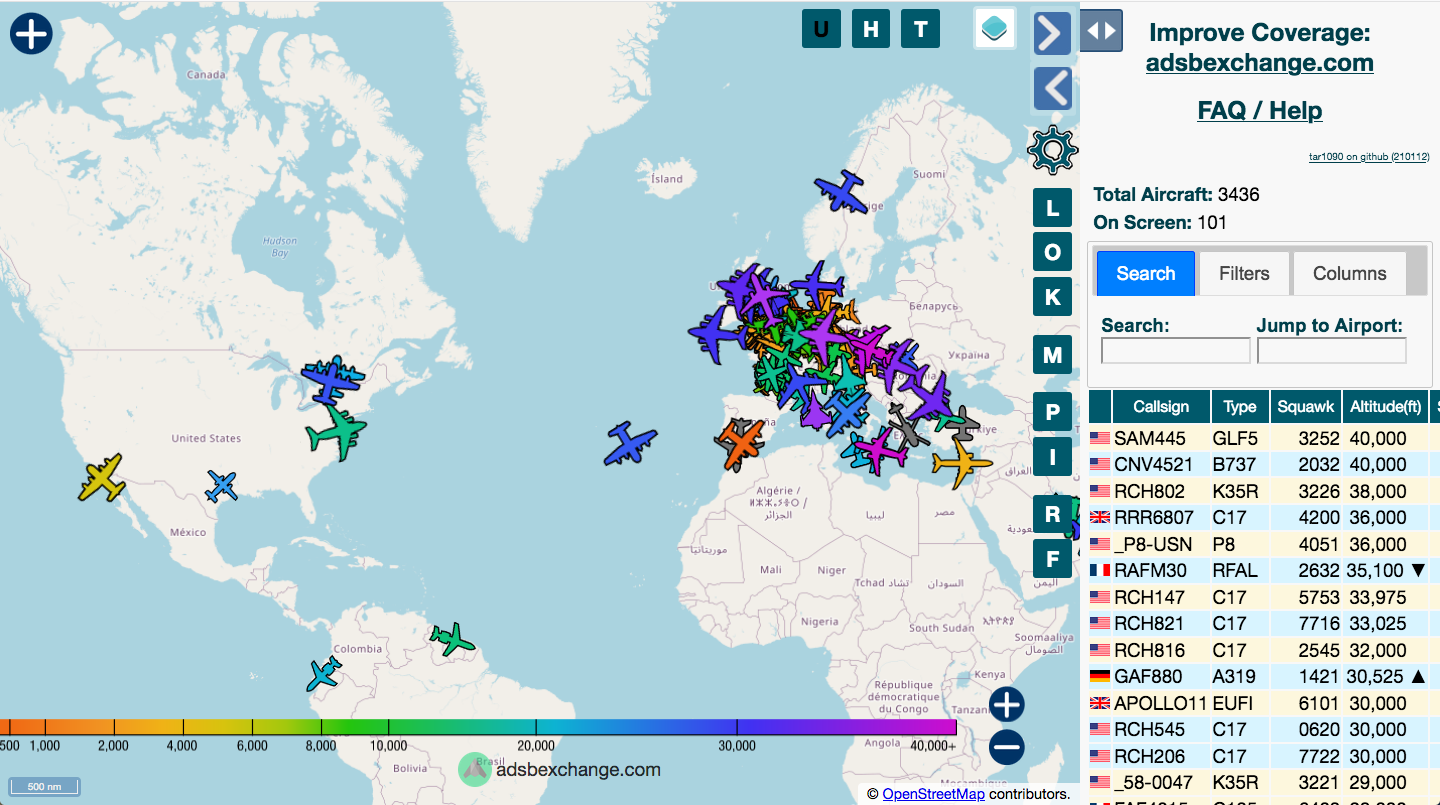Select the RRR6807 aircraft row

click(x=1263, y=517)
